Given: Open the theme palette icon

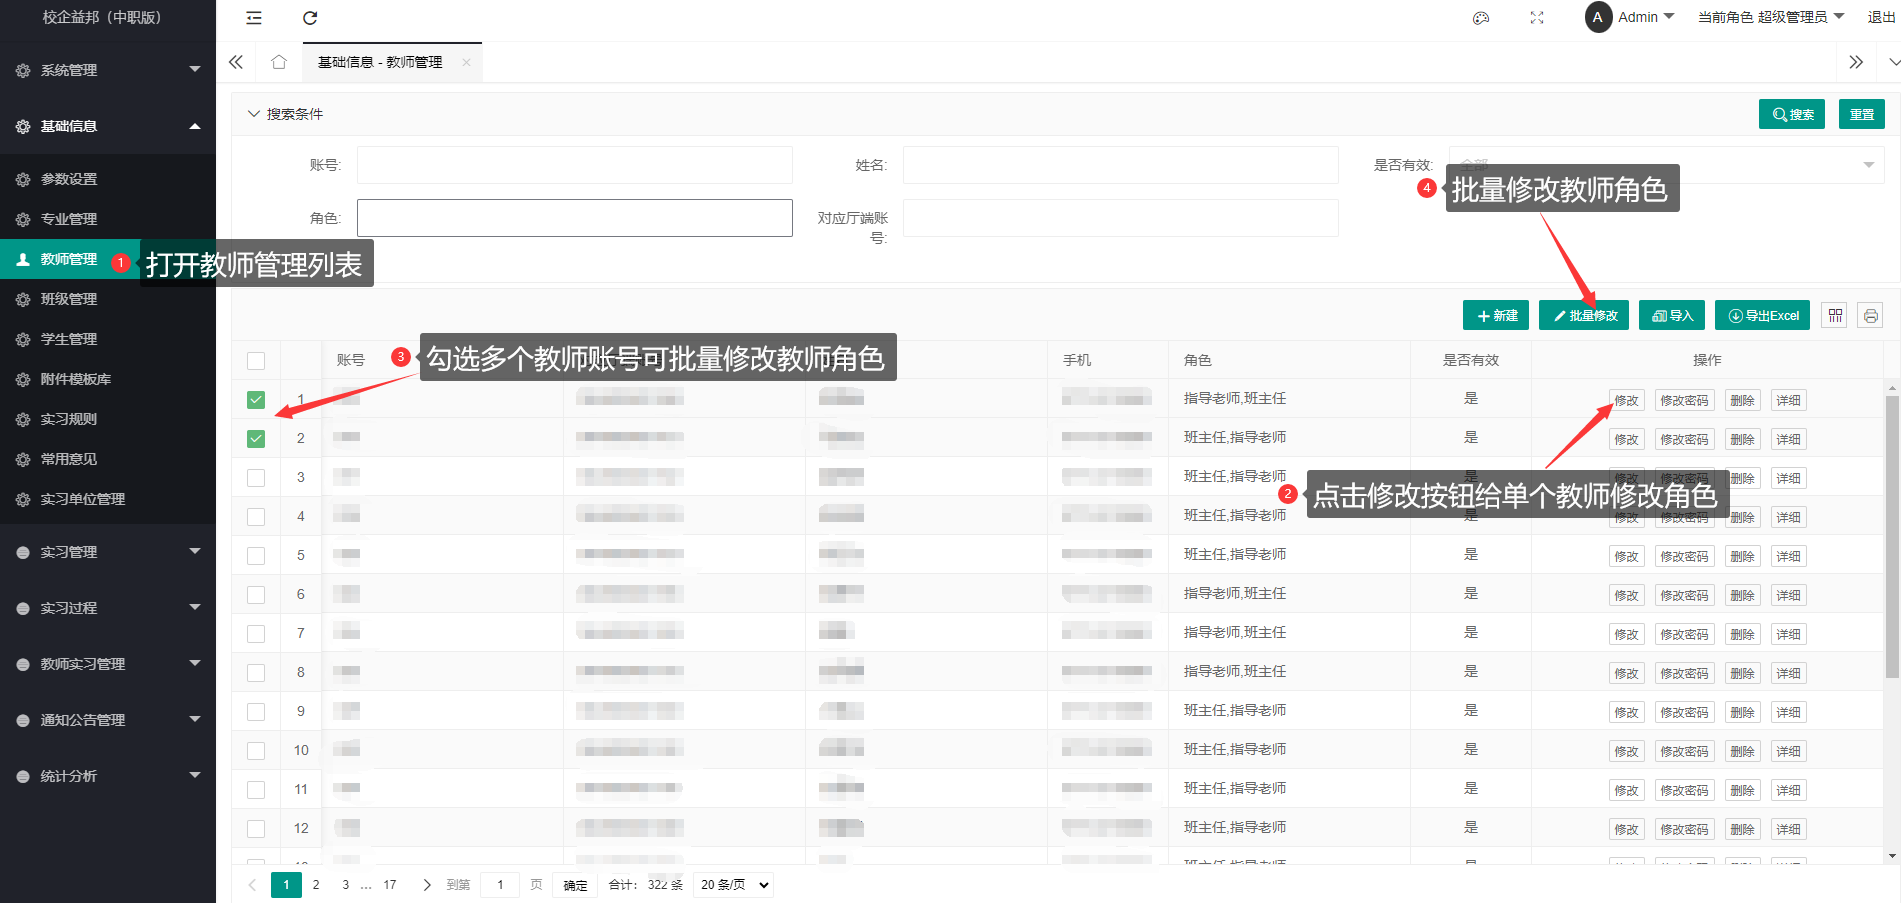Looking at the screenshot, I should [x=1481, y=18].
